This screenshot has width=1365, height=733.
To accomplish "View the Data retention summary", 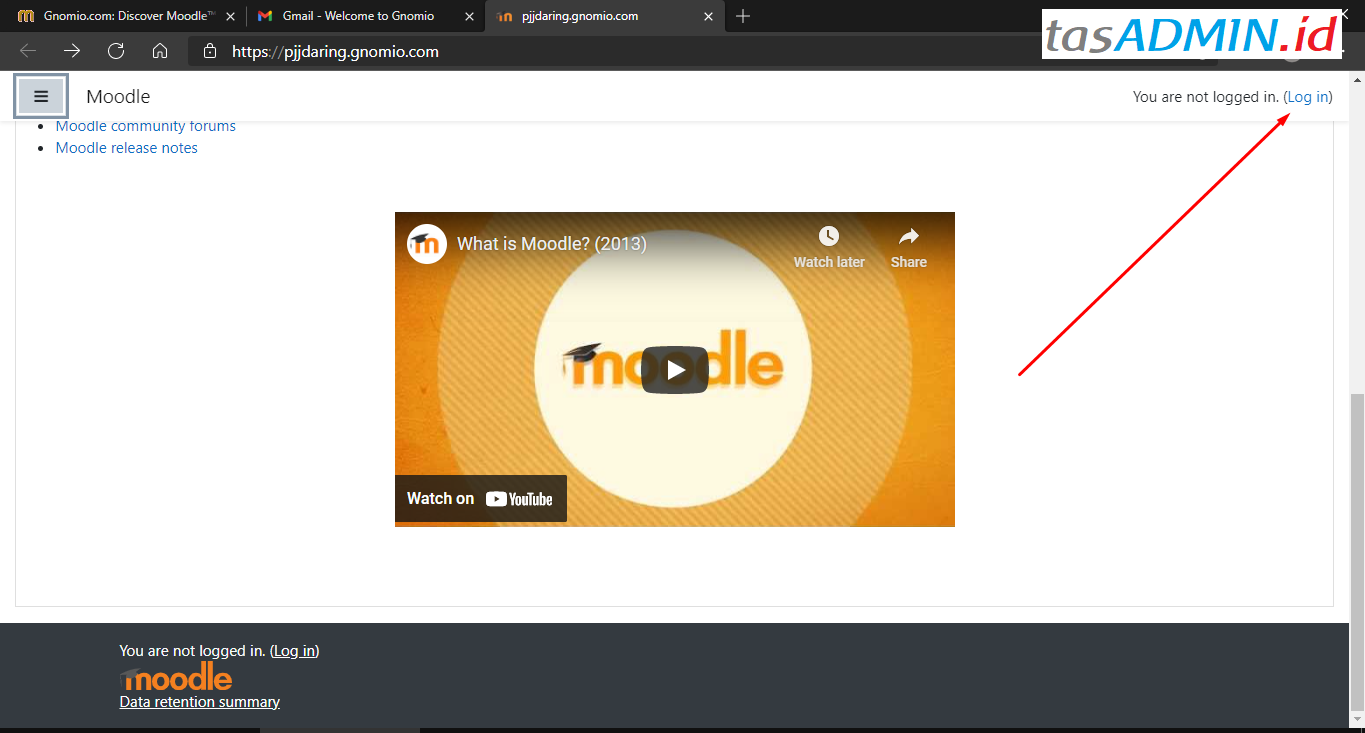I will pos(199,701).
